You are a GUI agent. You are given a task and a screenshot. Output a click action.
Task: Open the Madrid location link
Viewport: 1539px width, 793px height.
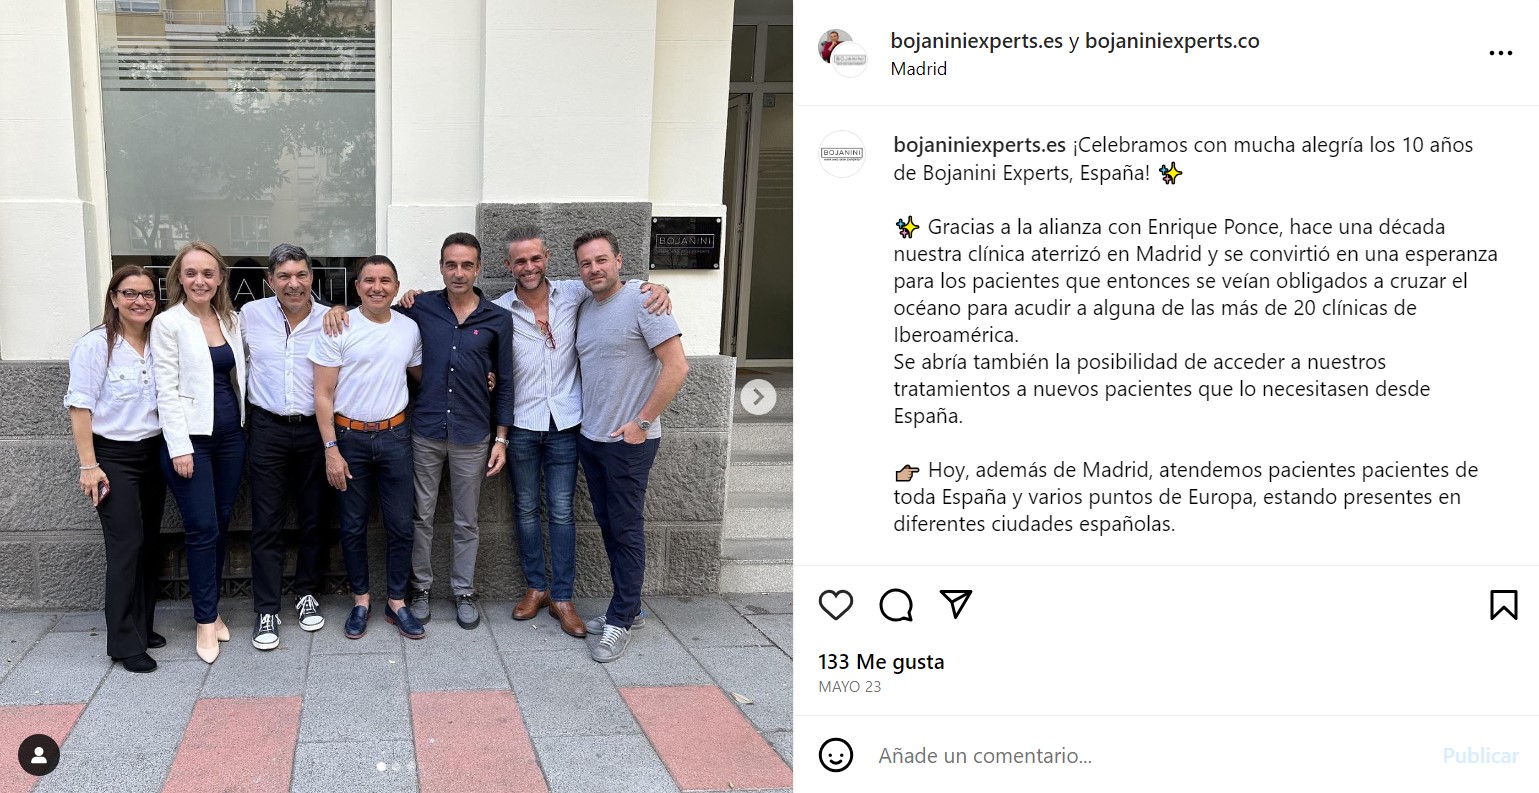(919, 69)
